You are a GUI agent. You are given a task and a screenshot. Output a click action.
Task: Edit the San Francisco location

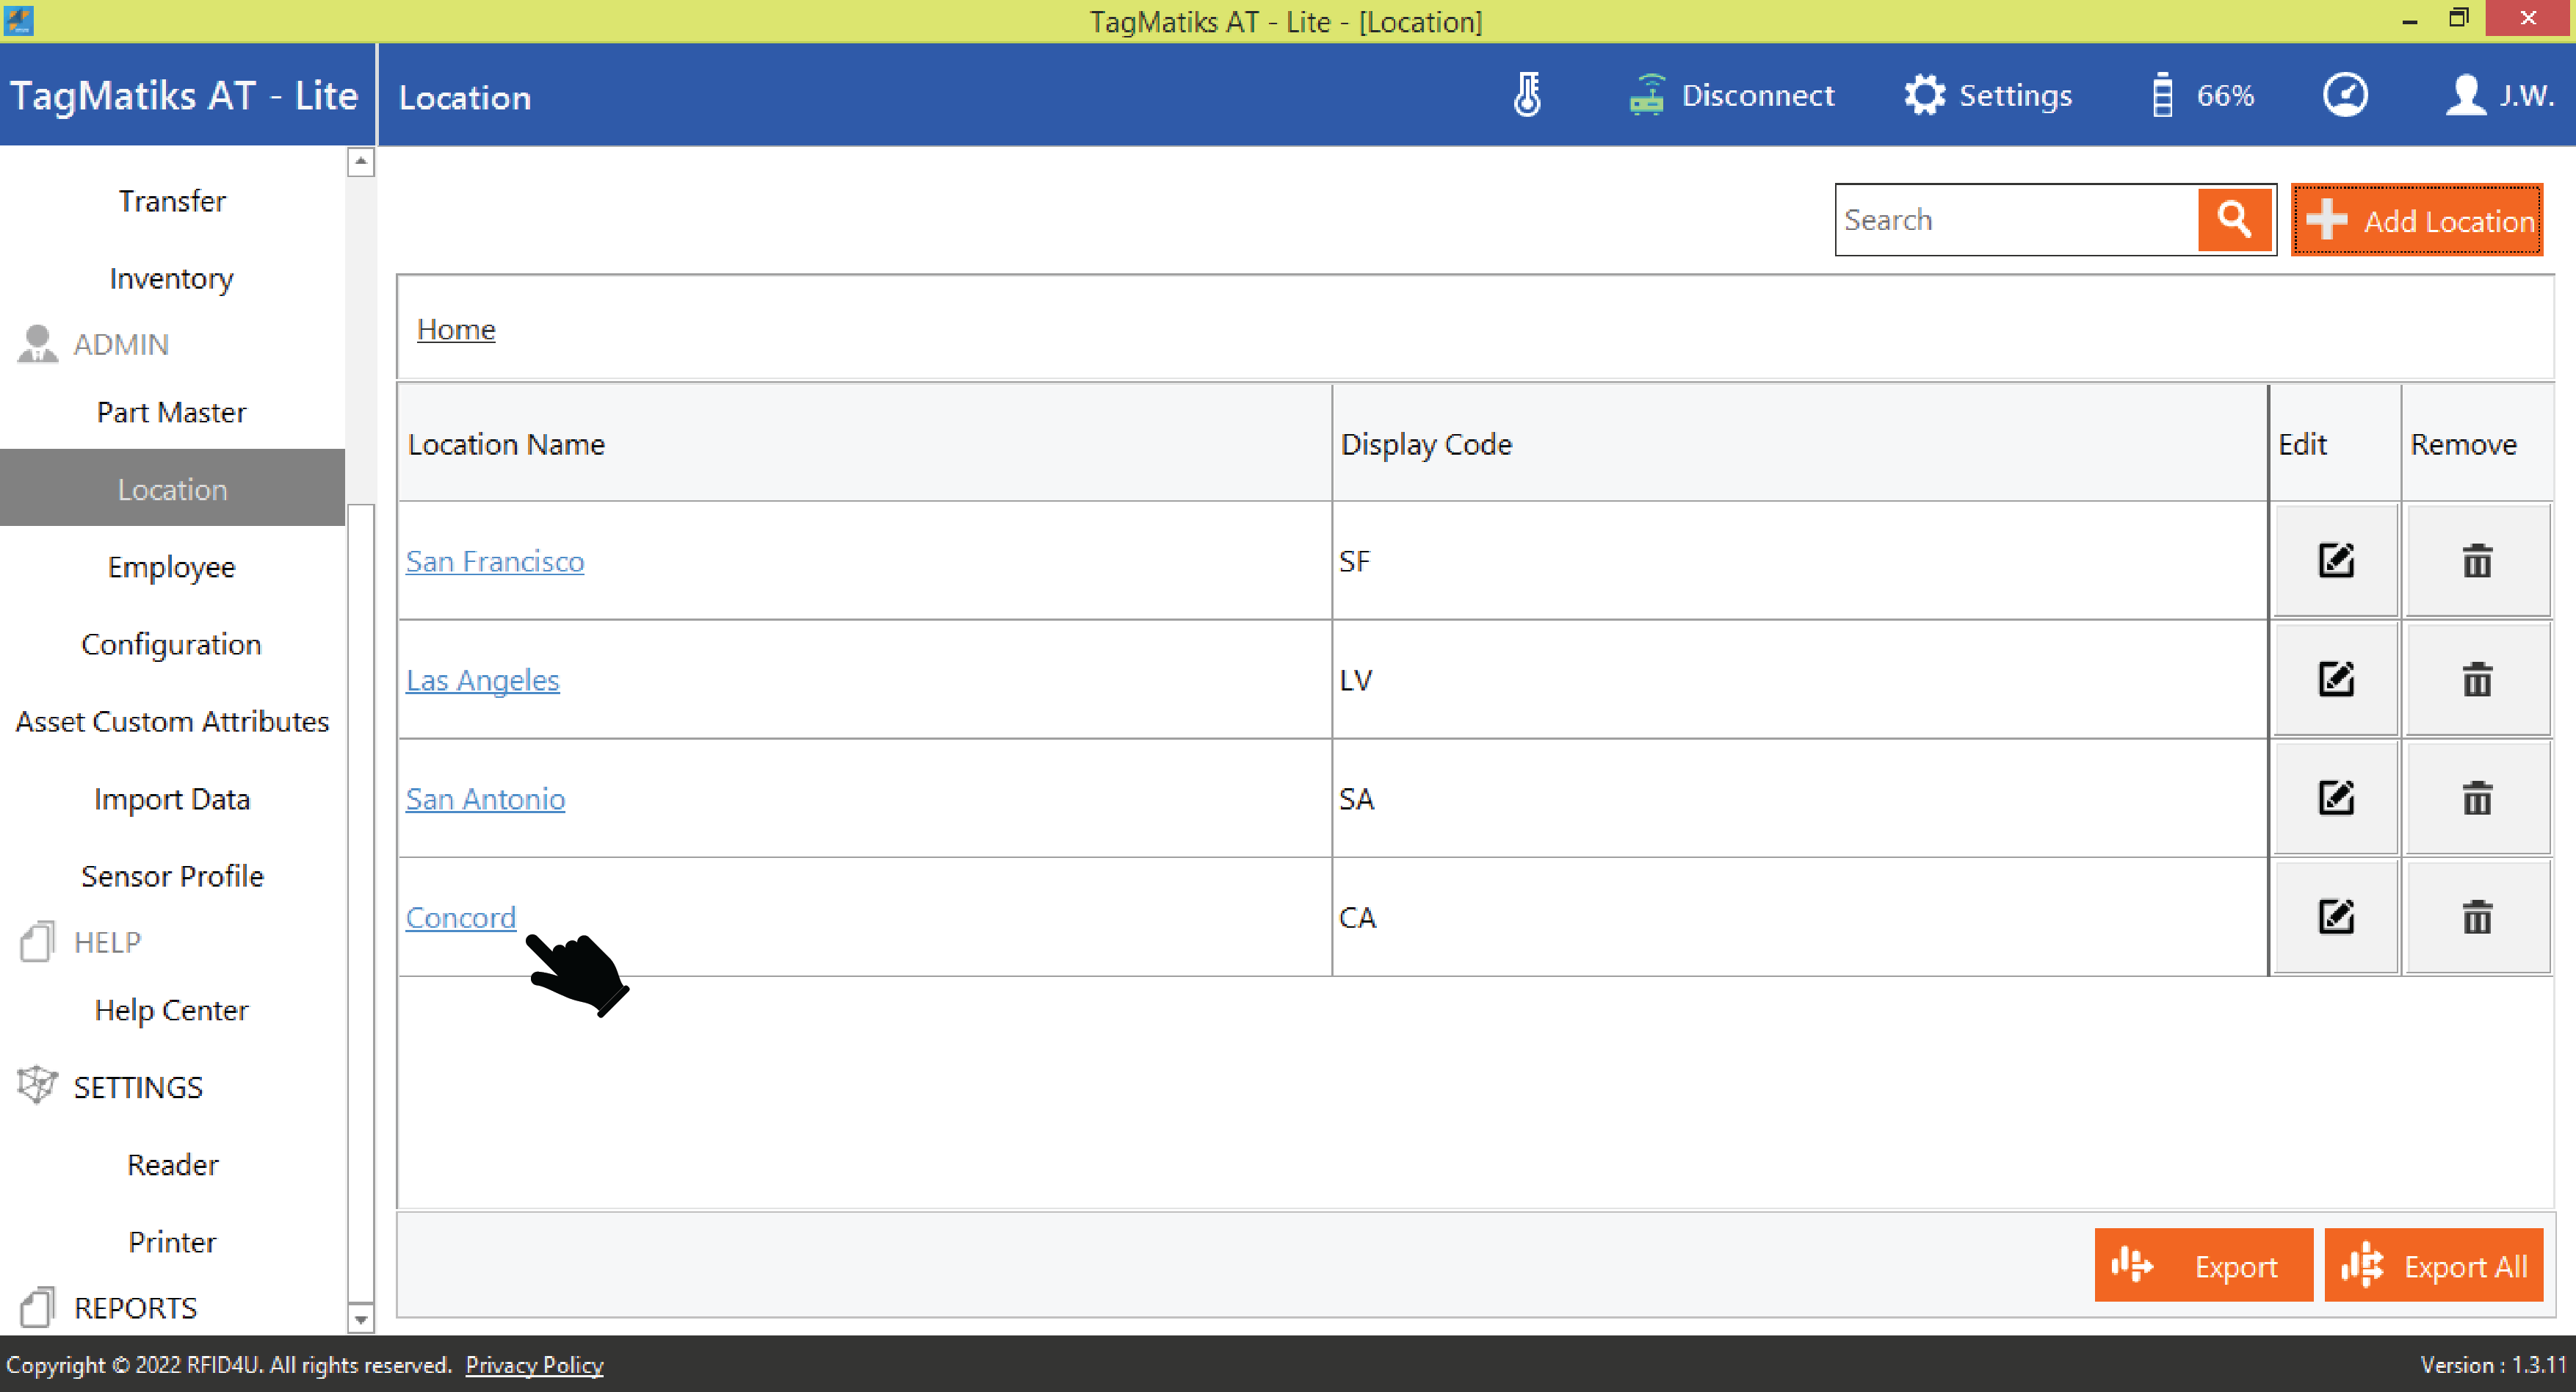pyautogui.click(x=2335, y=561)
